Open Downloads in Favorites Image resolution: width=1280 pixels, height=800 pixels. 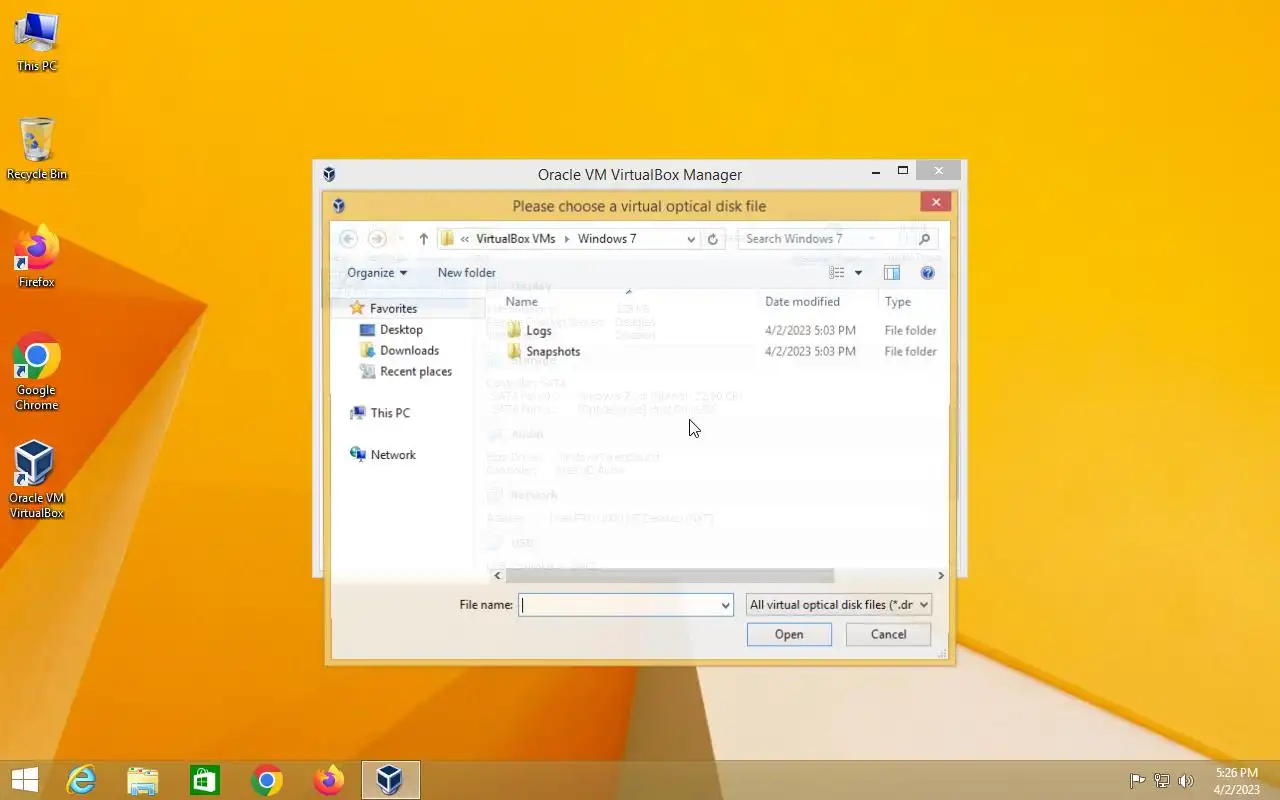[x=409, y=351]
